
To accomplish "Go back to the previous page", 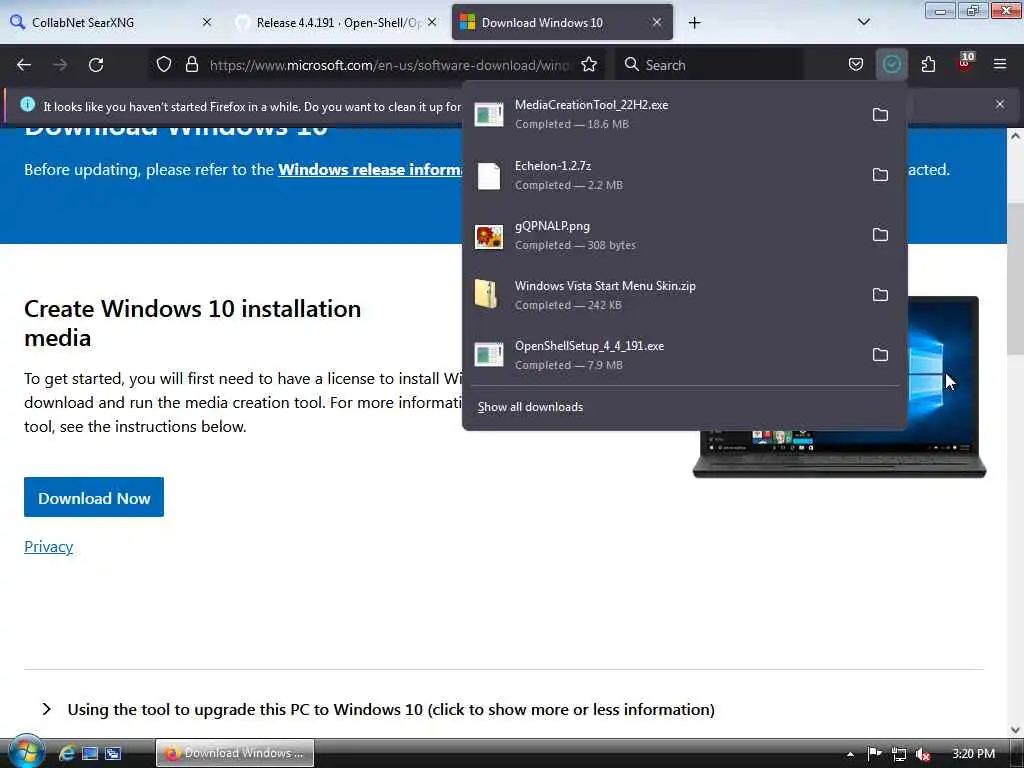I will tap(24, 65).
